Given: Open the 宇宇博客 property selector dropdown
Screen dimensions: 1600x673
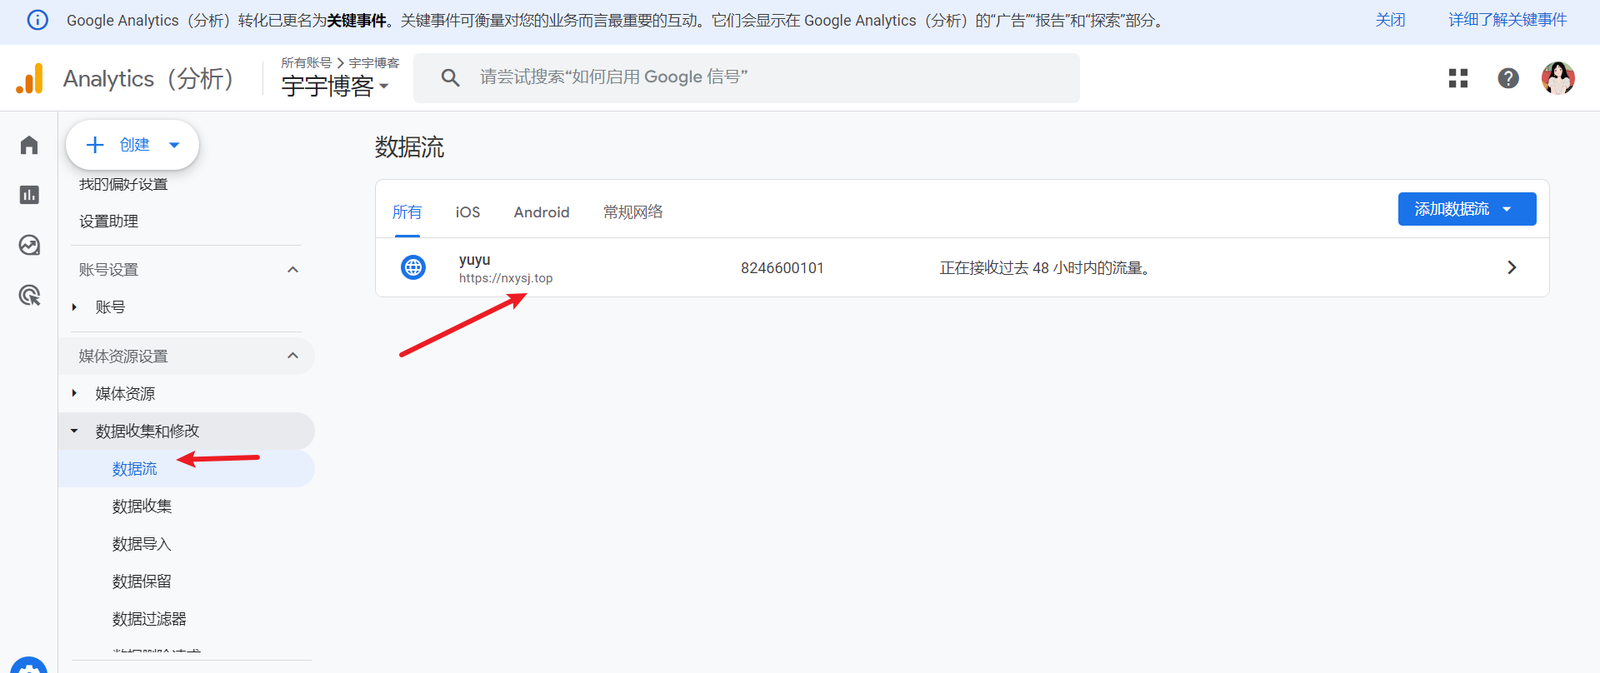Looking at the screenshot, I should pos(335,86).
